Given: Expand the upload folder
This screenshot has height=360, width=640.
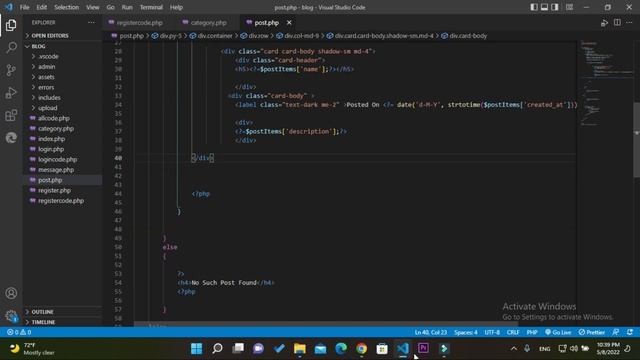Looking at the screenshot, I should click(x=62, y=108).
